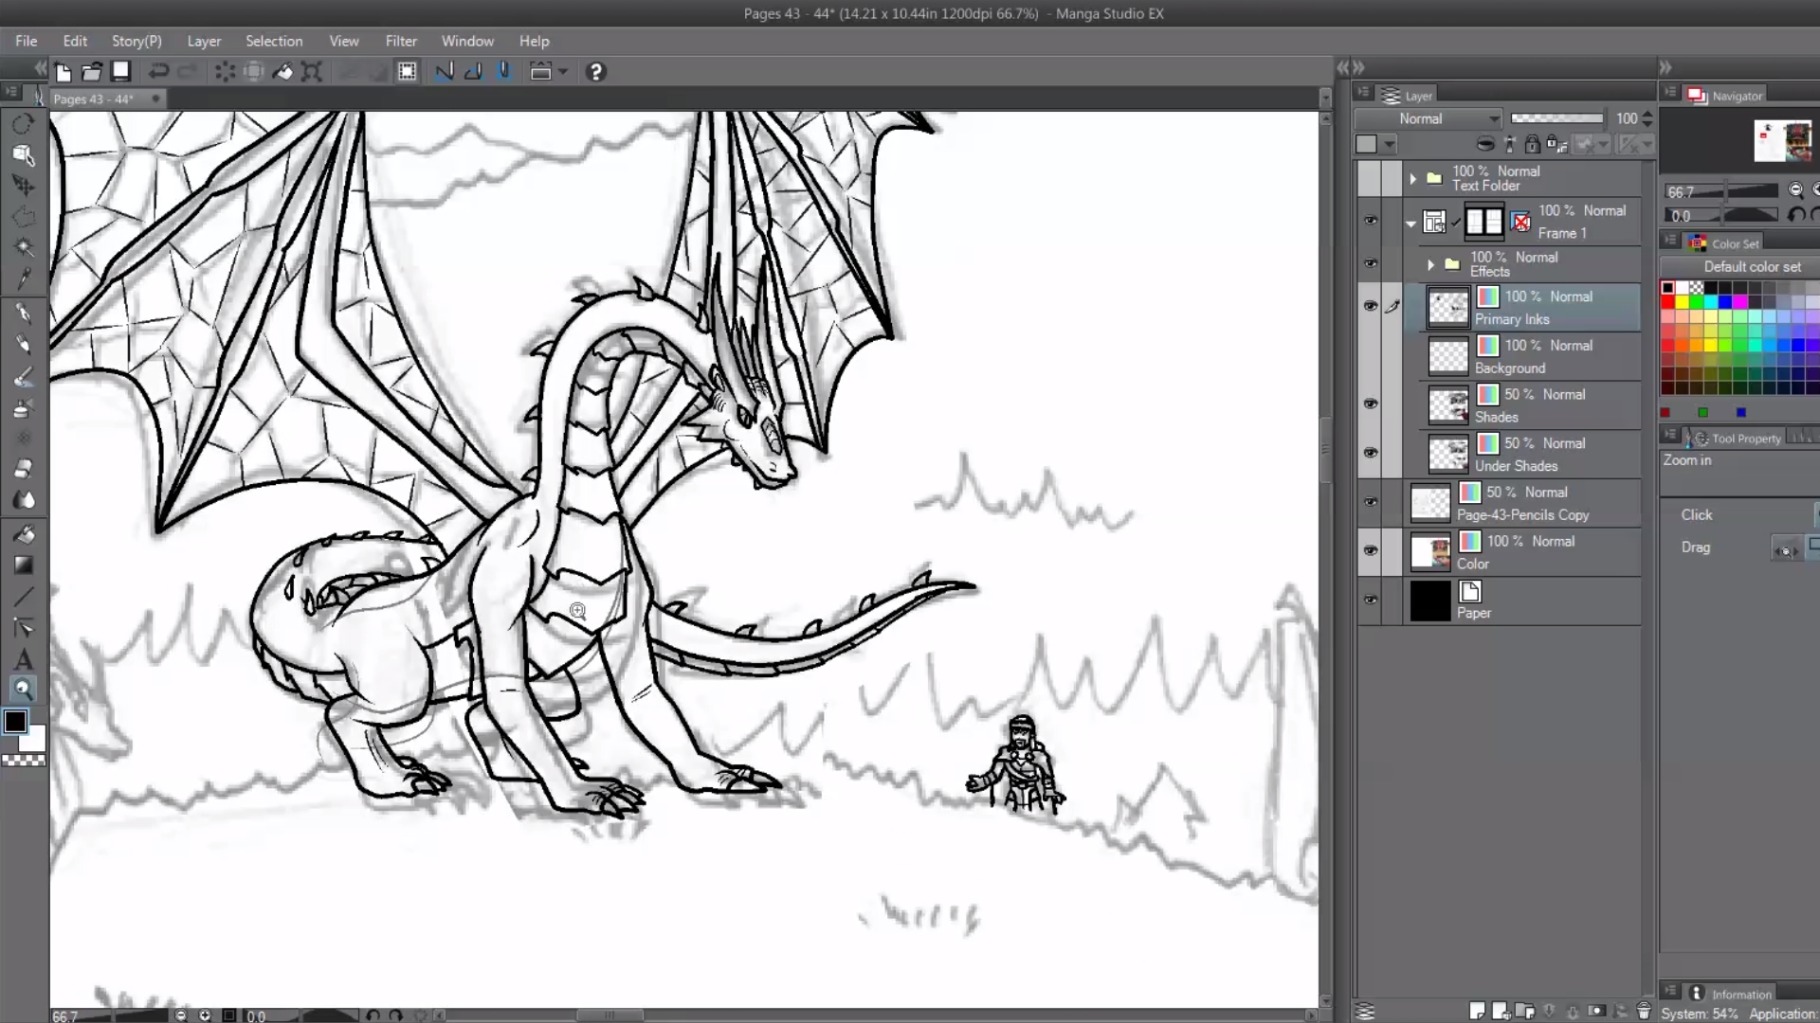Image resolution: width=1820 pixels, height=1023 pixels.
Task: Select the Background layer
Action: 1531,356
